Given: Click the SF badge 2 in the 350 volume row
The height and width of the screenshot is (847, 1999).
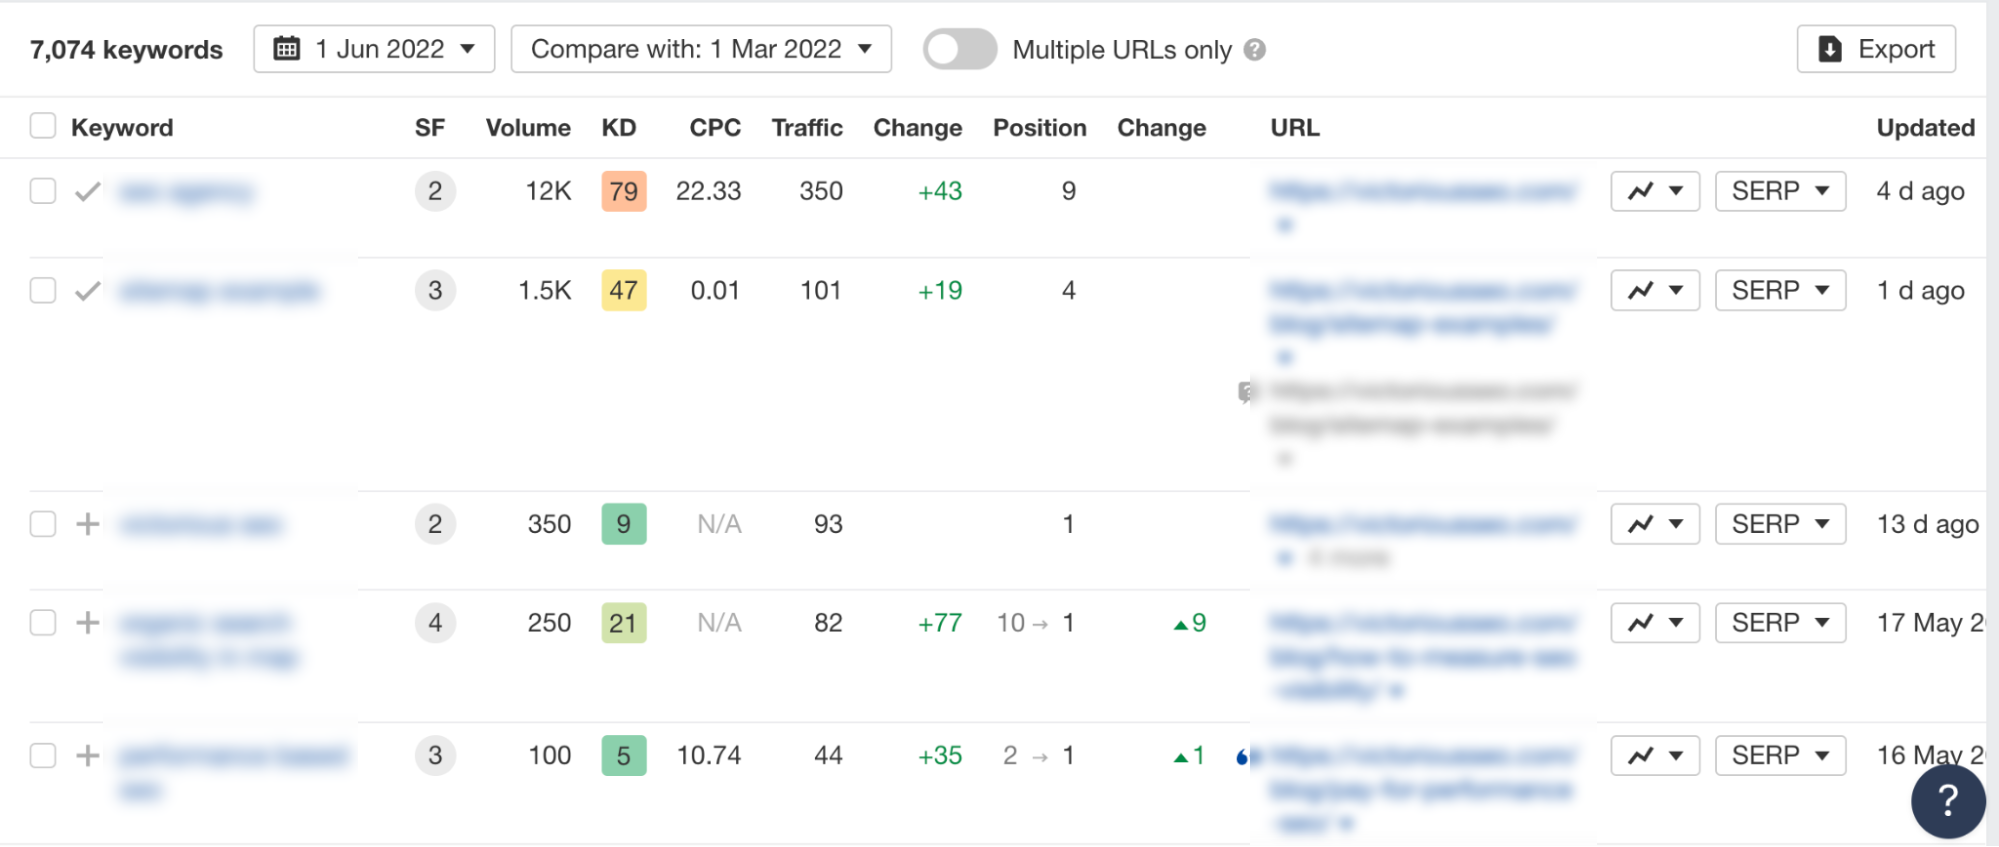Looking at the screenshot, I should (435, 524).
